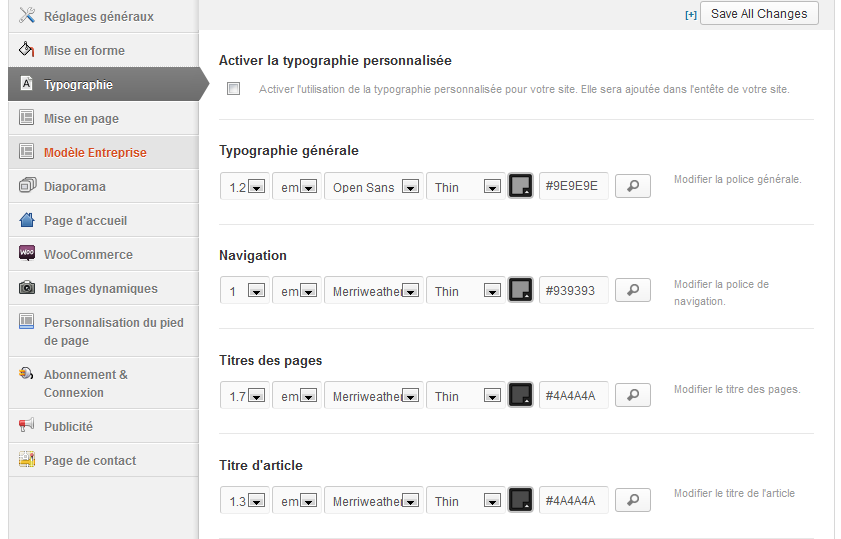841x539 pixels.
Task: Click the camera icon for Images dynamiques
Action: tap(27, 288)
